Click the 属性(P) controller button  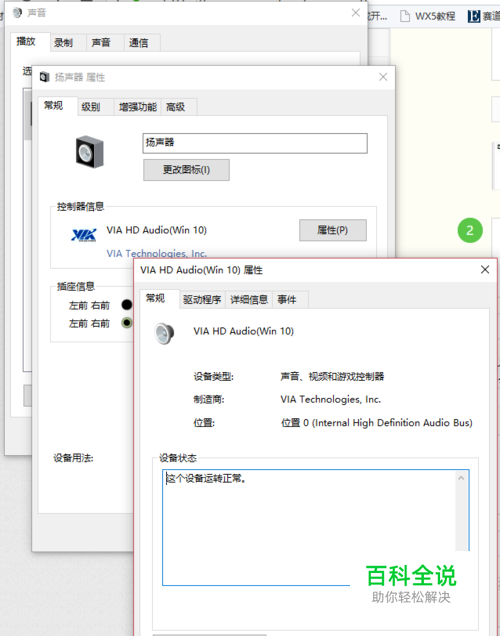333,230
